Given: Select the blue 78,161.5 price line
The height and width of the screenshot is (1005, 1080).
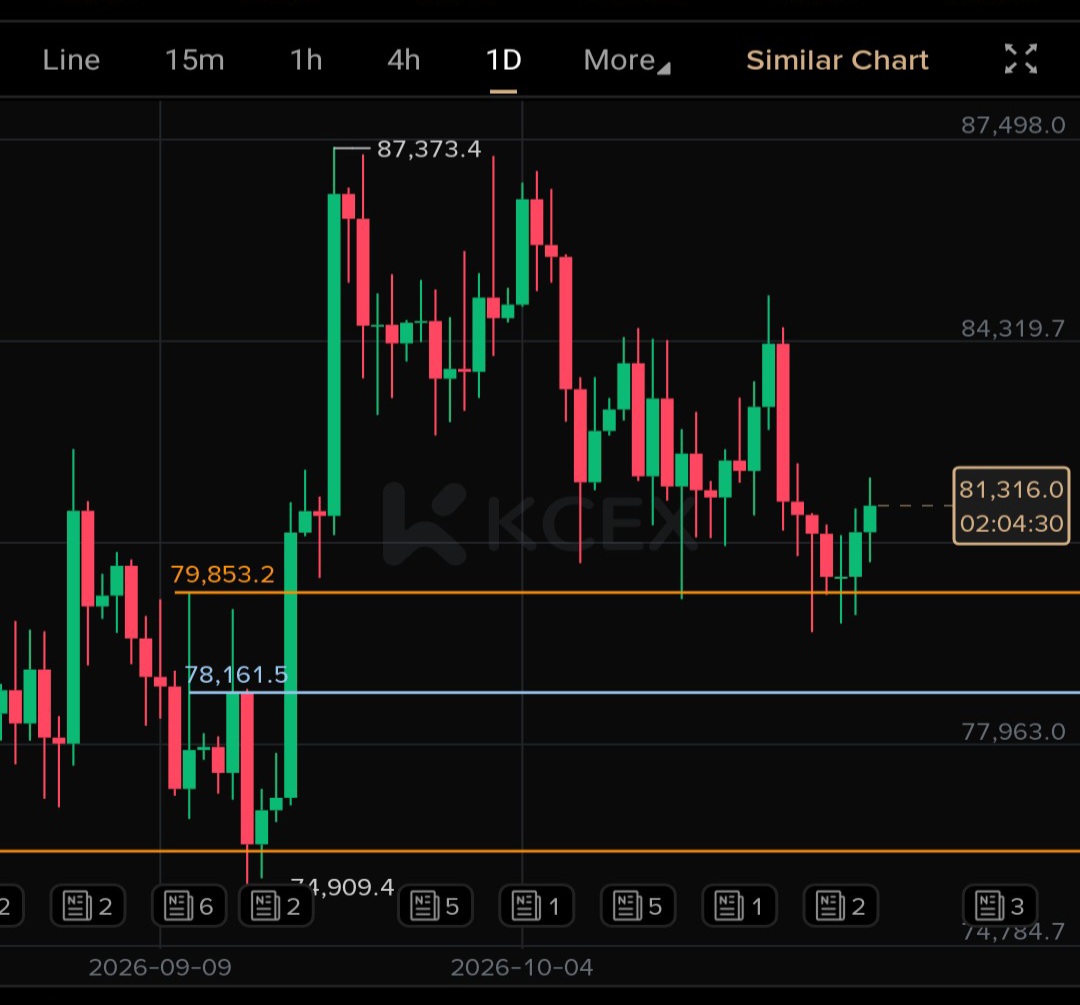Looking at the screenshot, I should point(634,692).
